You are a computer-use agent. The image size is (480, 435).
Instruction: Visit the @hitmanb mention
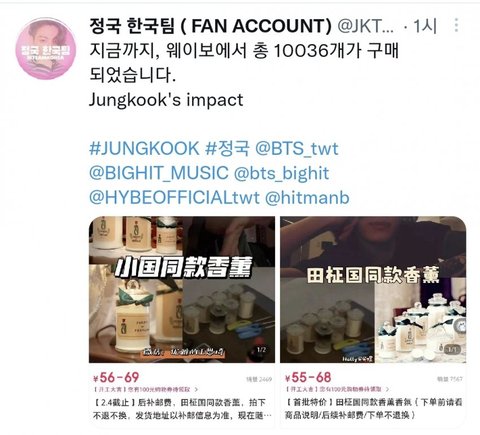tap(307, 198)
